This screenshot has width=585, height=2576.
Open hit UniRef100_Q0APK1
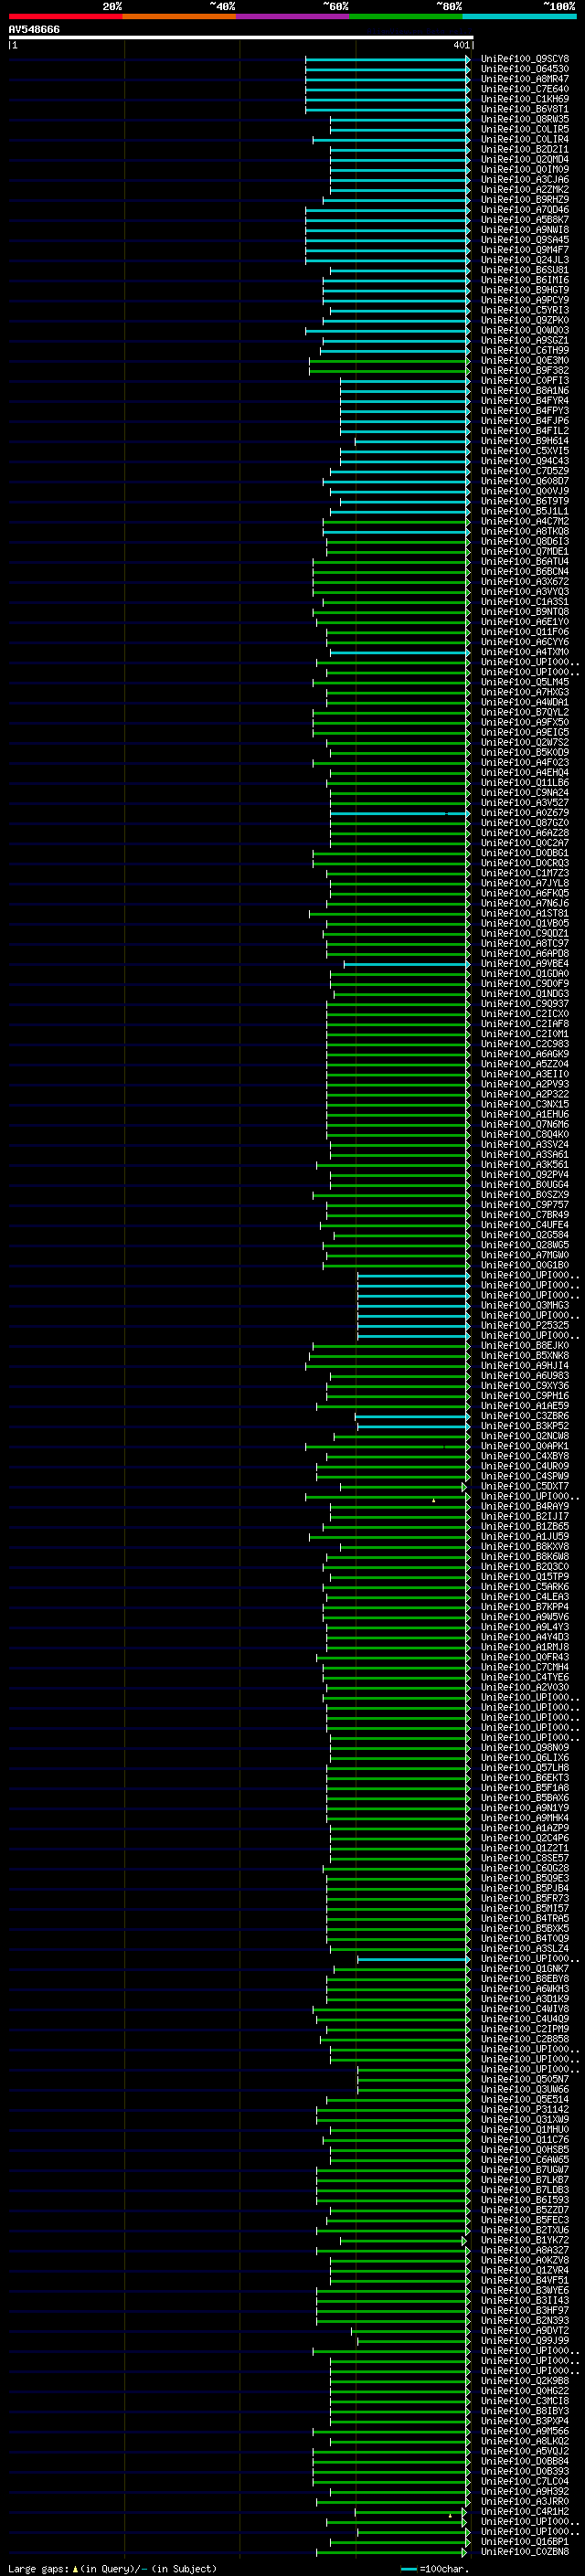pyautogui.click(x=525, y=1446)
